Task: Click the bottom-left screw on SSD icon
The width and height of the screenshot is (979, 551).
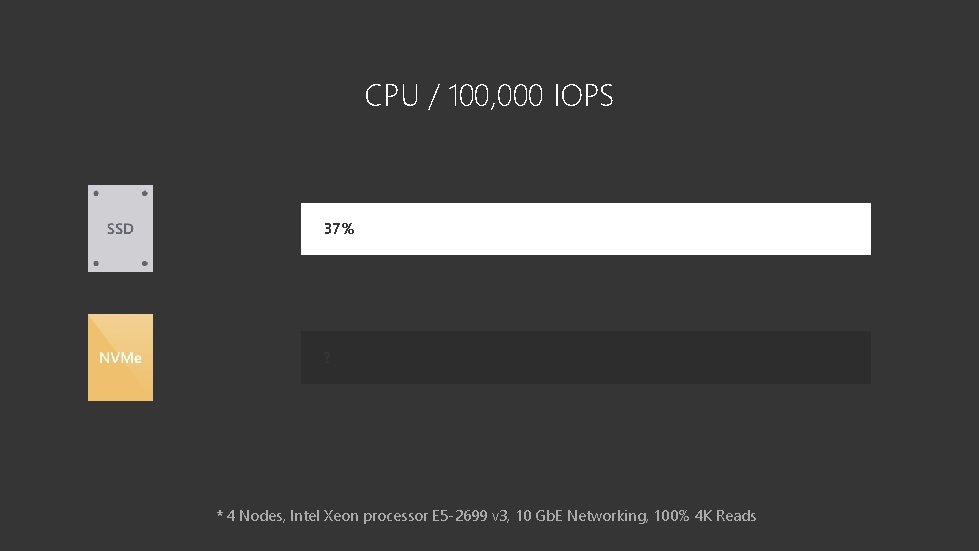Action: tap(96, 263)
